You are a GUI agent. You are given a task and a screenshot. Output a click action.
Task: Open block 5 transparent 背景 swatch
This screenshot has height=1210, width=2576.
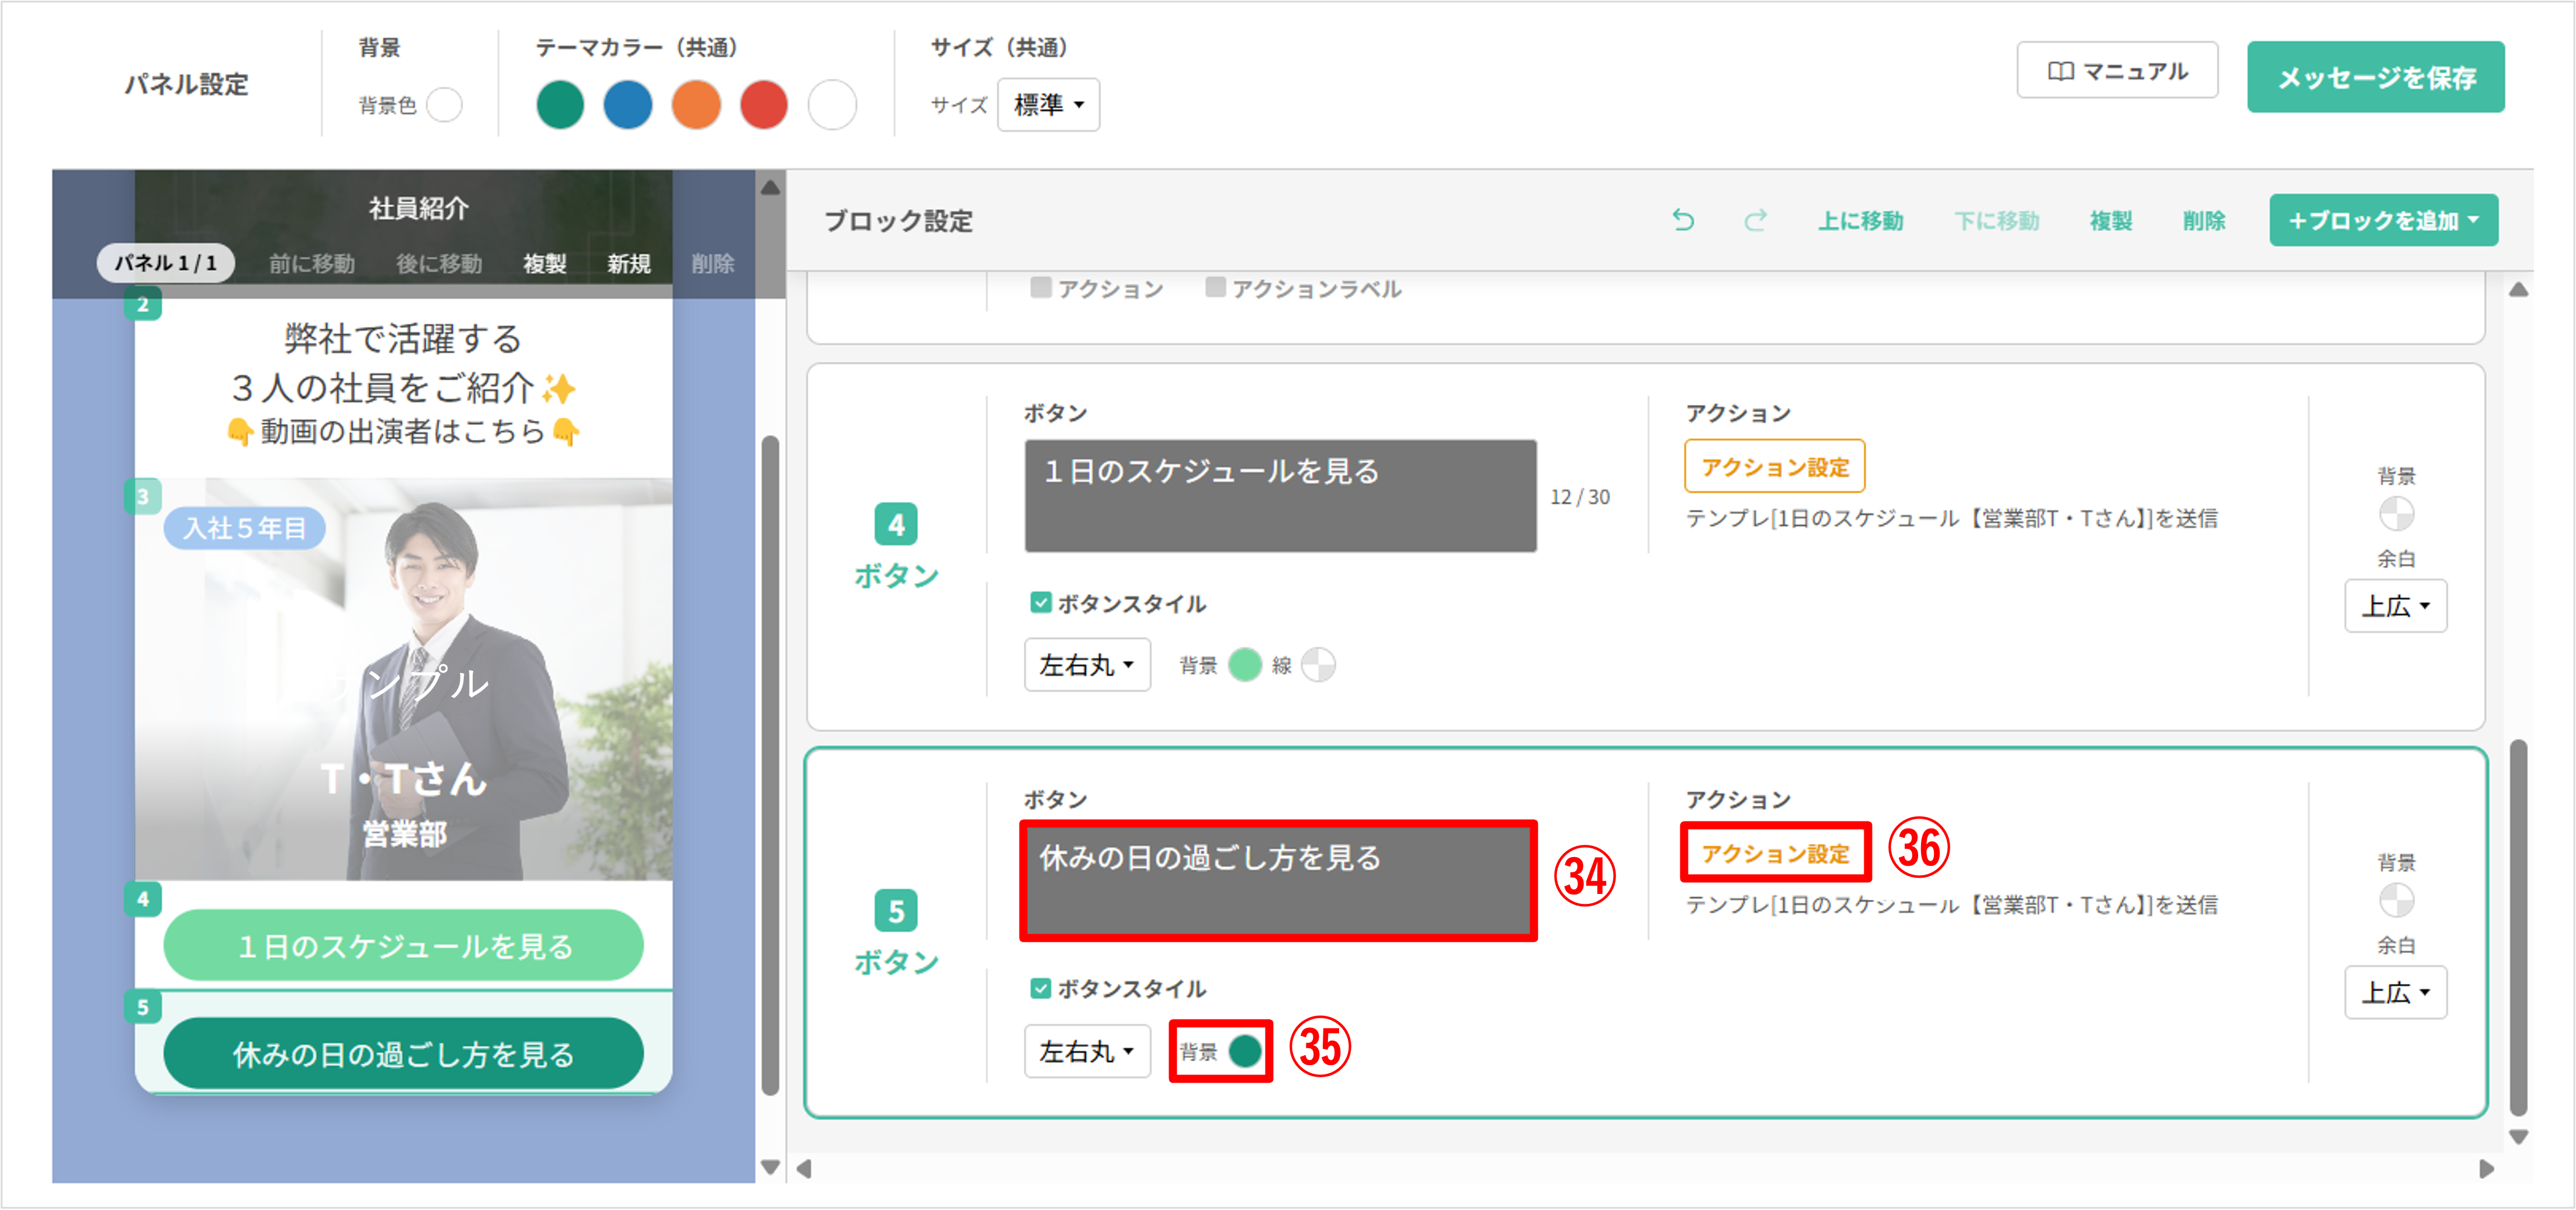tap(2396, 900)
